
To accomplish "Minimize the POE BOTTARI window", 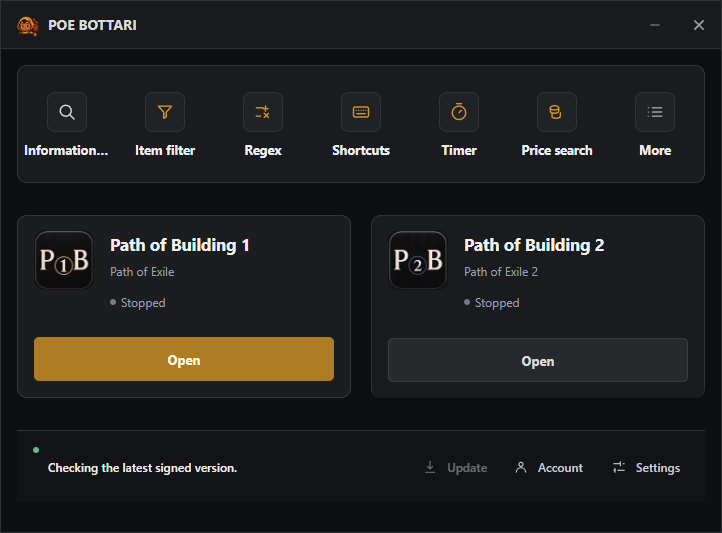I will pyautogui.click(x=655, y=25).
